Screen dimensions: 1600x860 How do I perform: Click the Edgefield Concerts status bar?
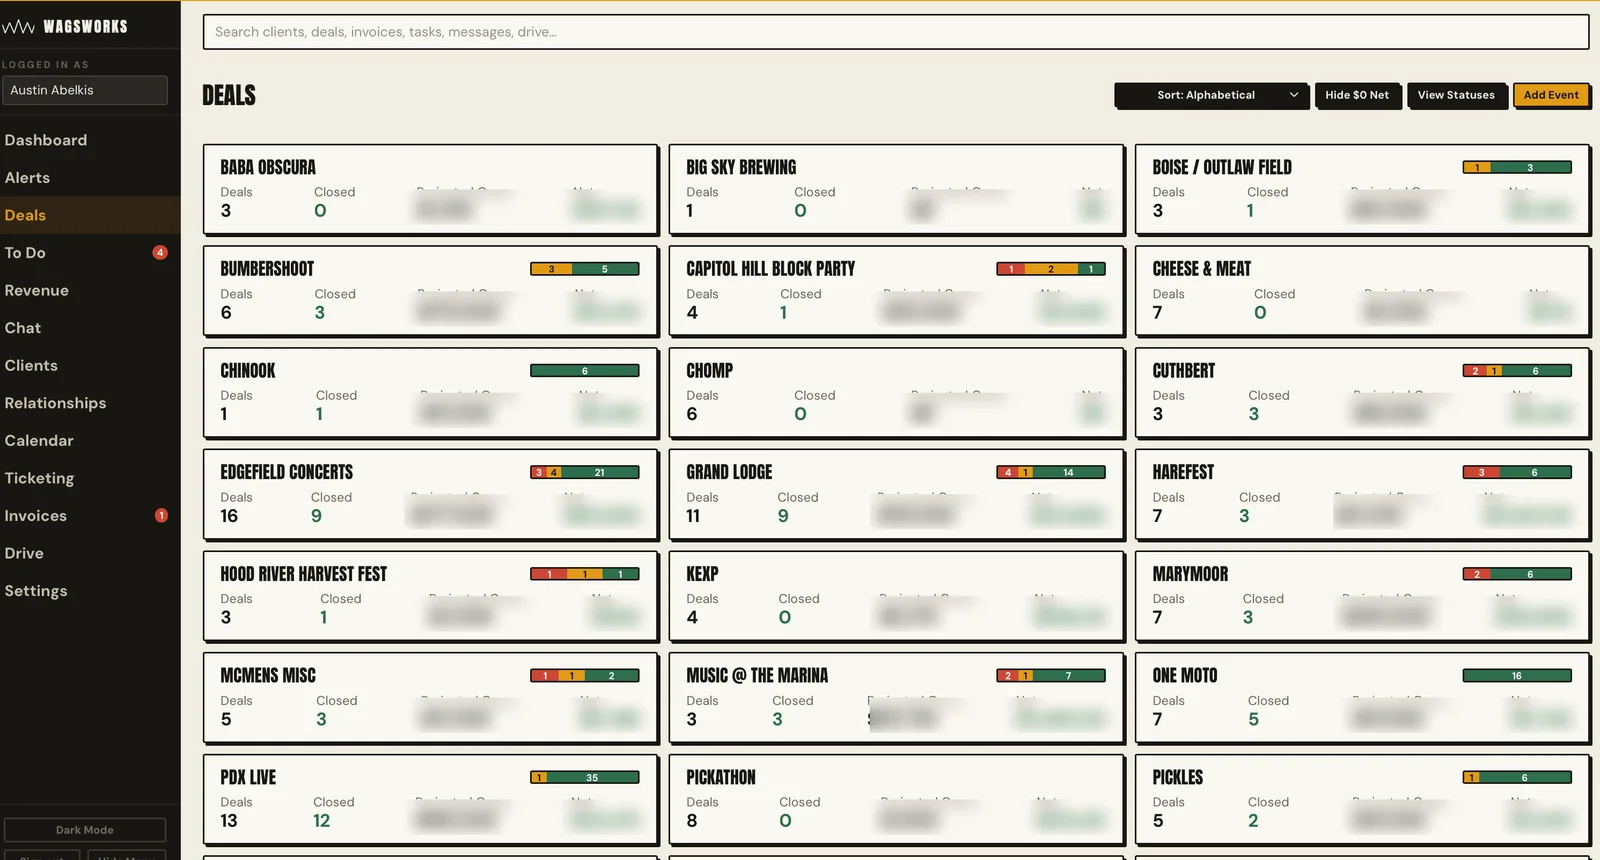coord(585,472)
